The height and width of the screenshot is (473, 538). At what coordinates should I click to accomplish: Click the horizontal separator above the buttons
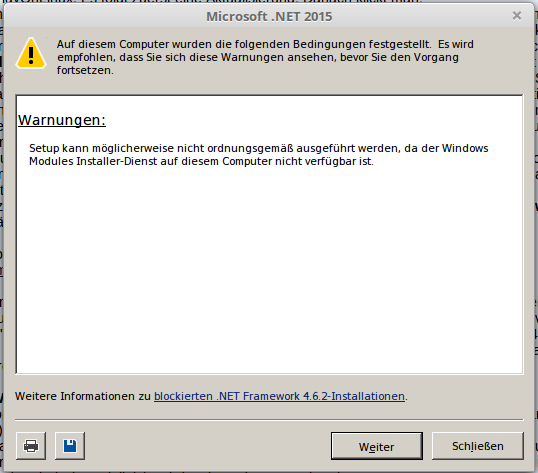pyautogui.click(x=269, y=419)
